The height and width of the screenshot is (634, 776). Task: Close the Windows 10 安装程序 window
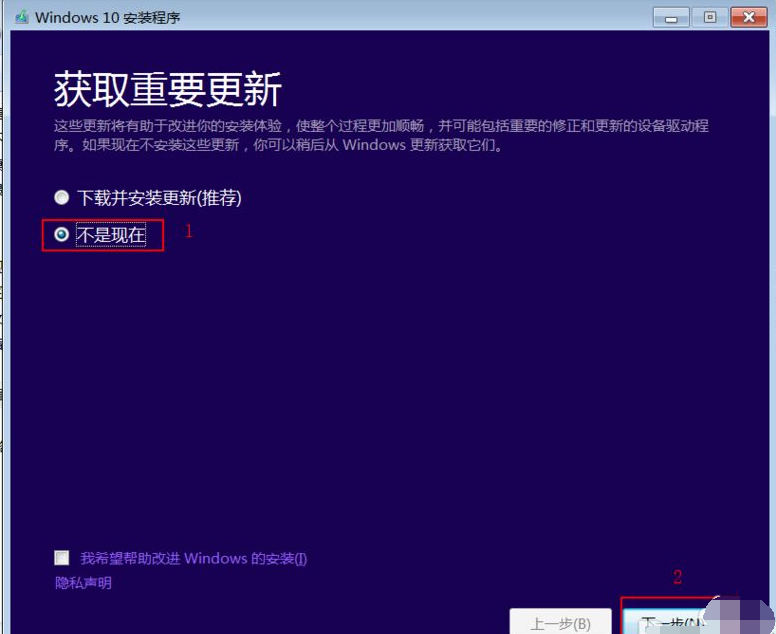[748, 17]
